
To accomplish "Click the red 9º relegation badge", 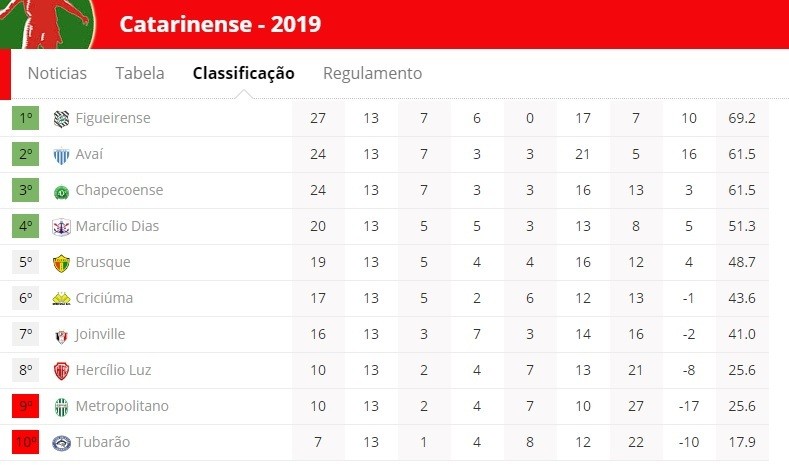I will pos(26,406).
